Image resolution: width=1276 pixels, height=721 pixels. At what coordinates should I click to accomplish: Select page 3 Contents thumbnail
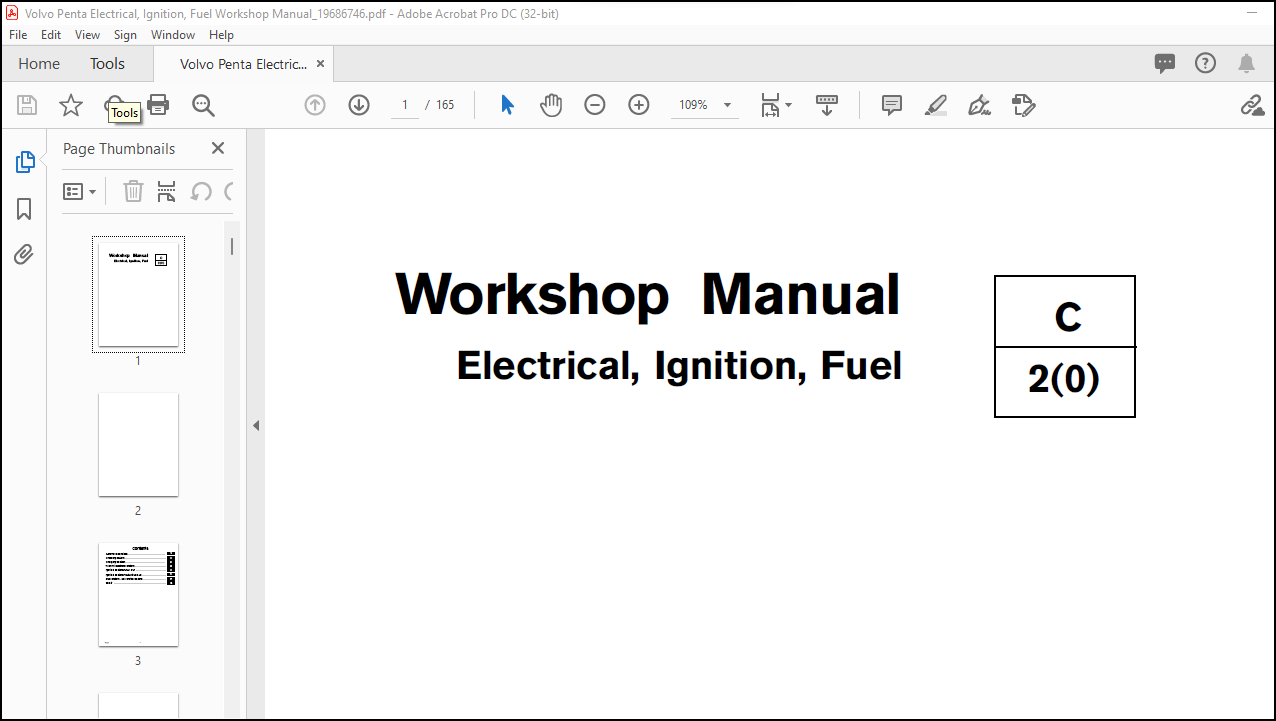click(138, 594)
